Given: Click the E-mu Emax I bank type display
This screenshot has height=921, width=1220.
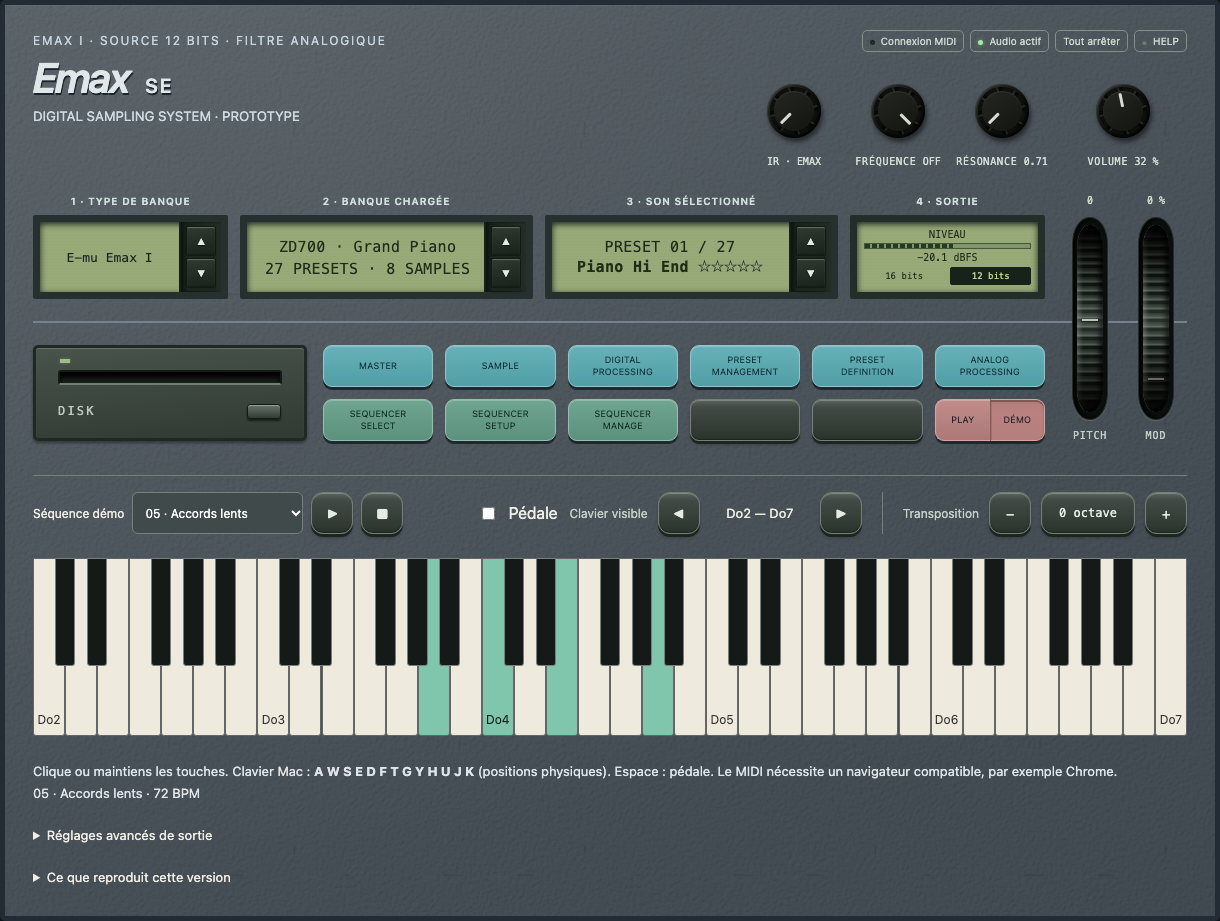Looking at the screenshot, I should [110, 257].
